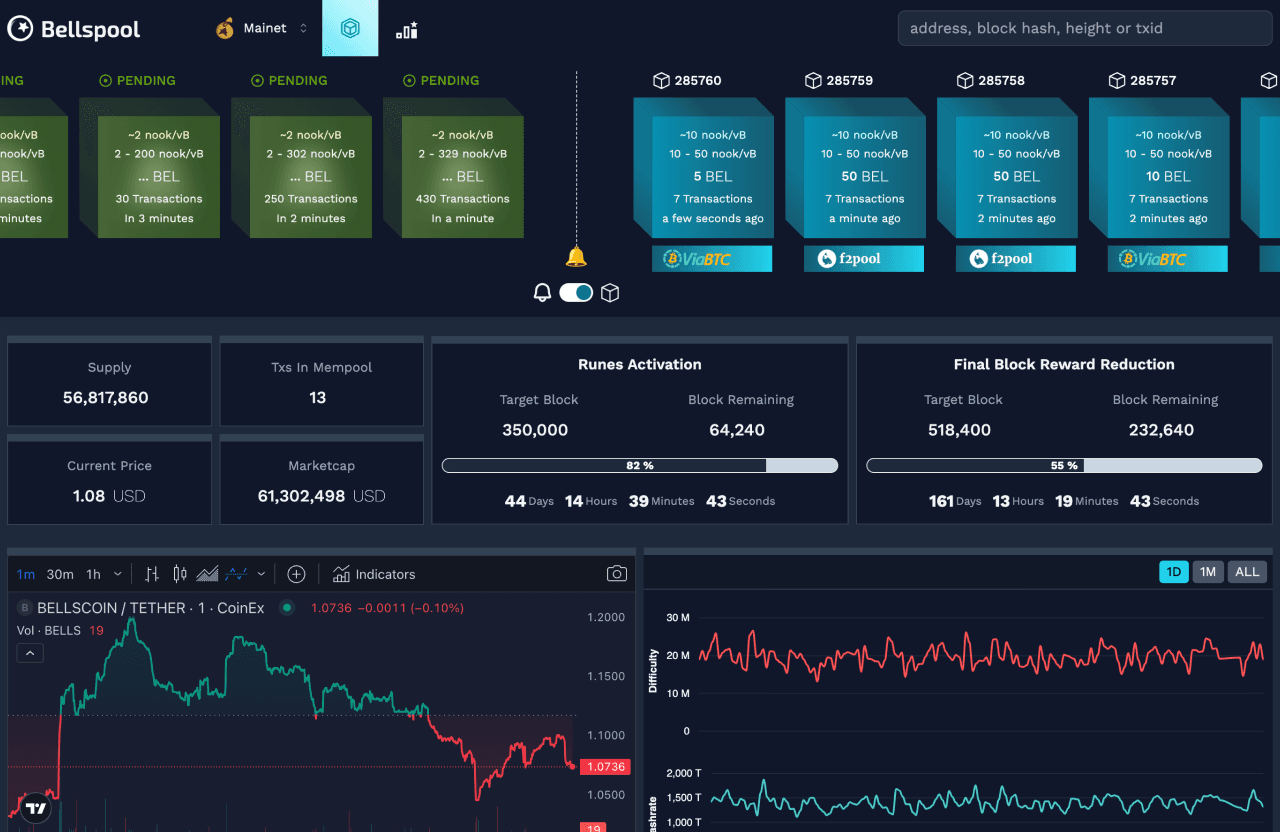Switch difficulty chart to 1D range
Image resolution: width=1280 pixels, height=832 pixels.
(x=1174, y=572)
